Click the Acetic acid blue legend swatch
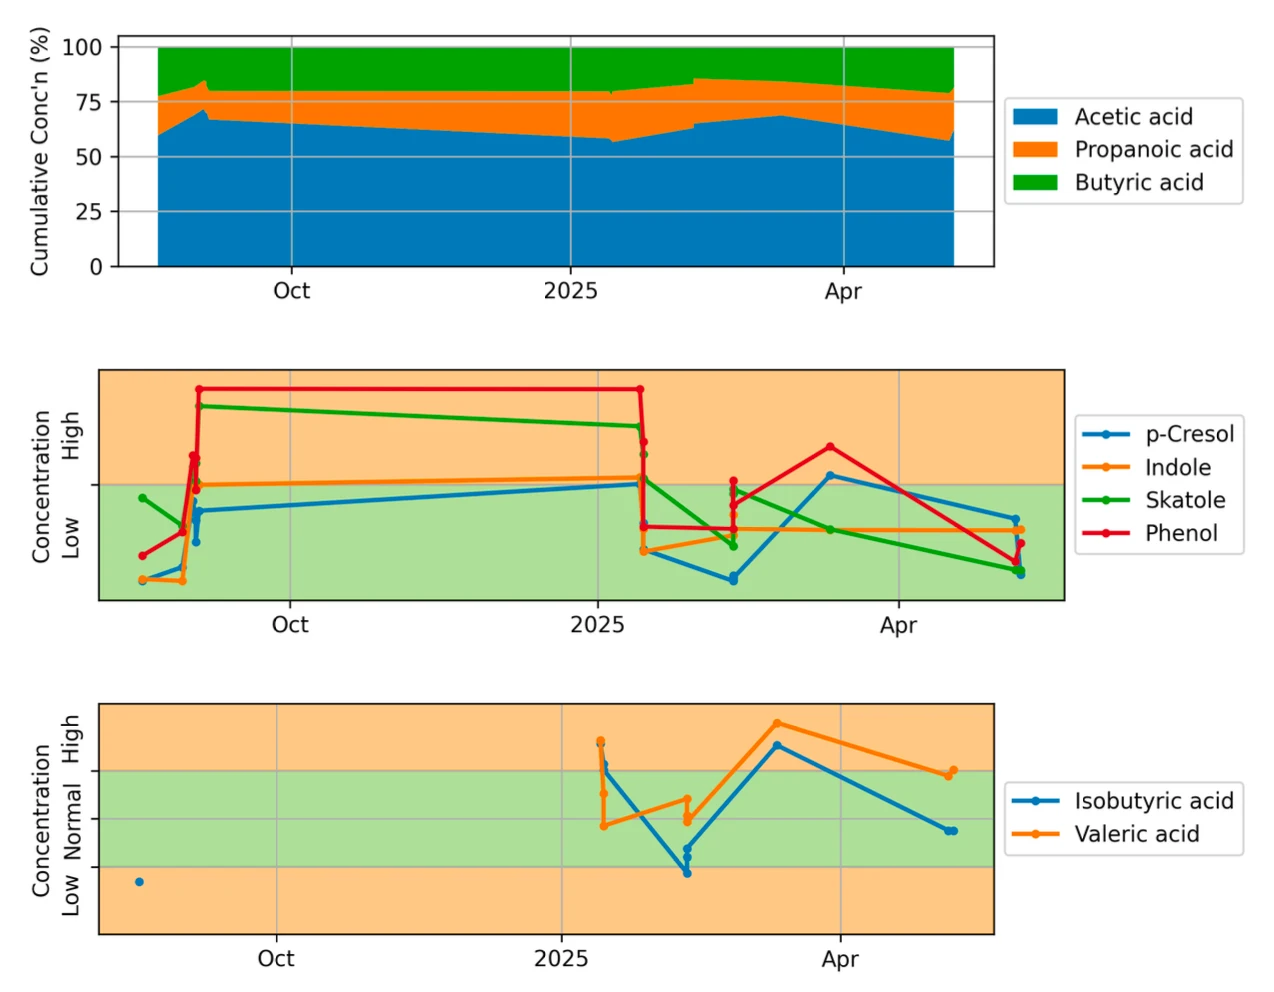Screen dimensions: 1274x992 [1034, 117]
